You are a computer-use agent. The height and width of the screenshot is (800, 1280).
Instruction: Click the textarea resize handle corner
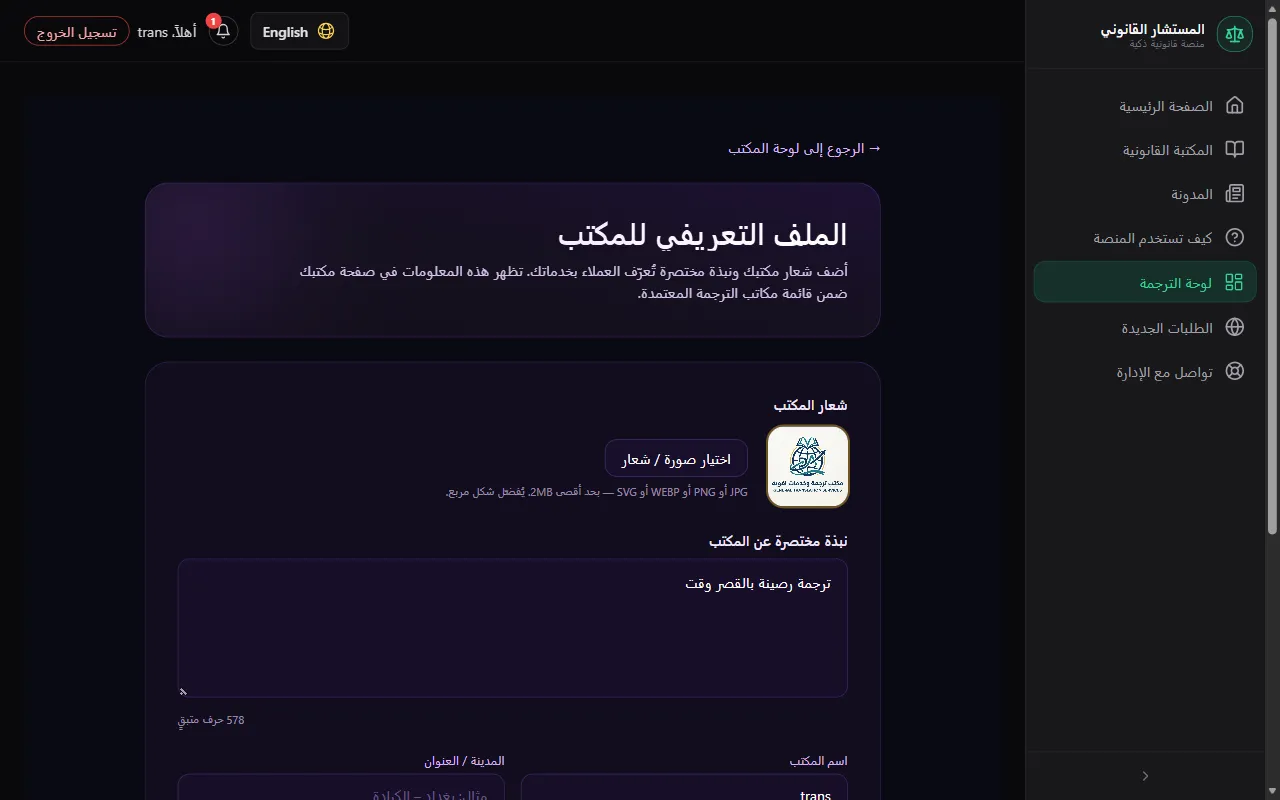coord(184,691)
